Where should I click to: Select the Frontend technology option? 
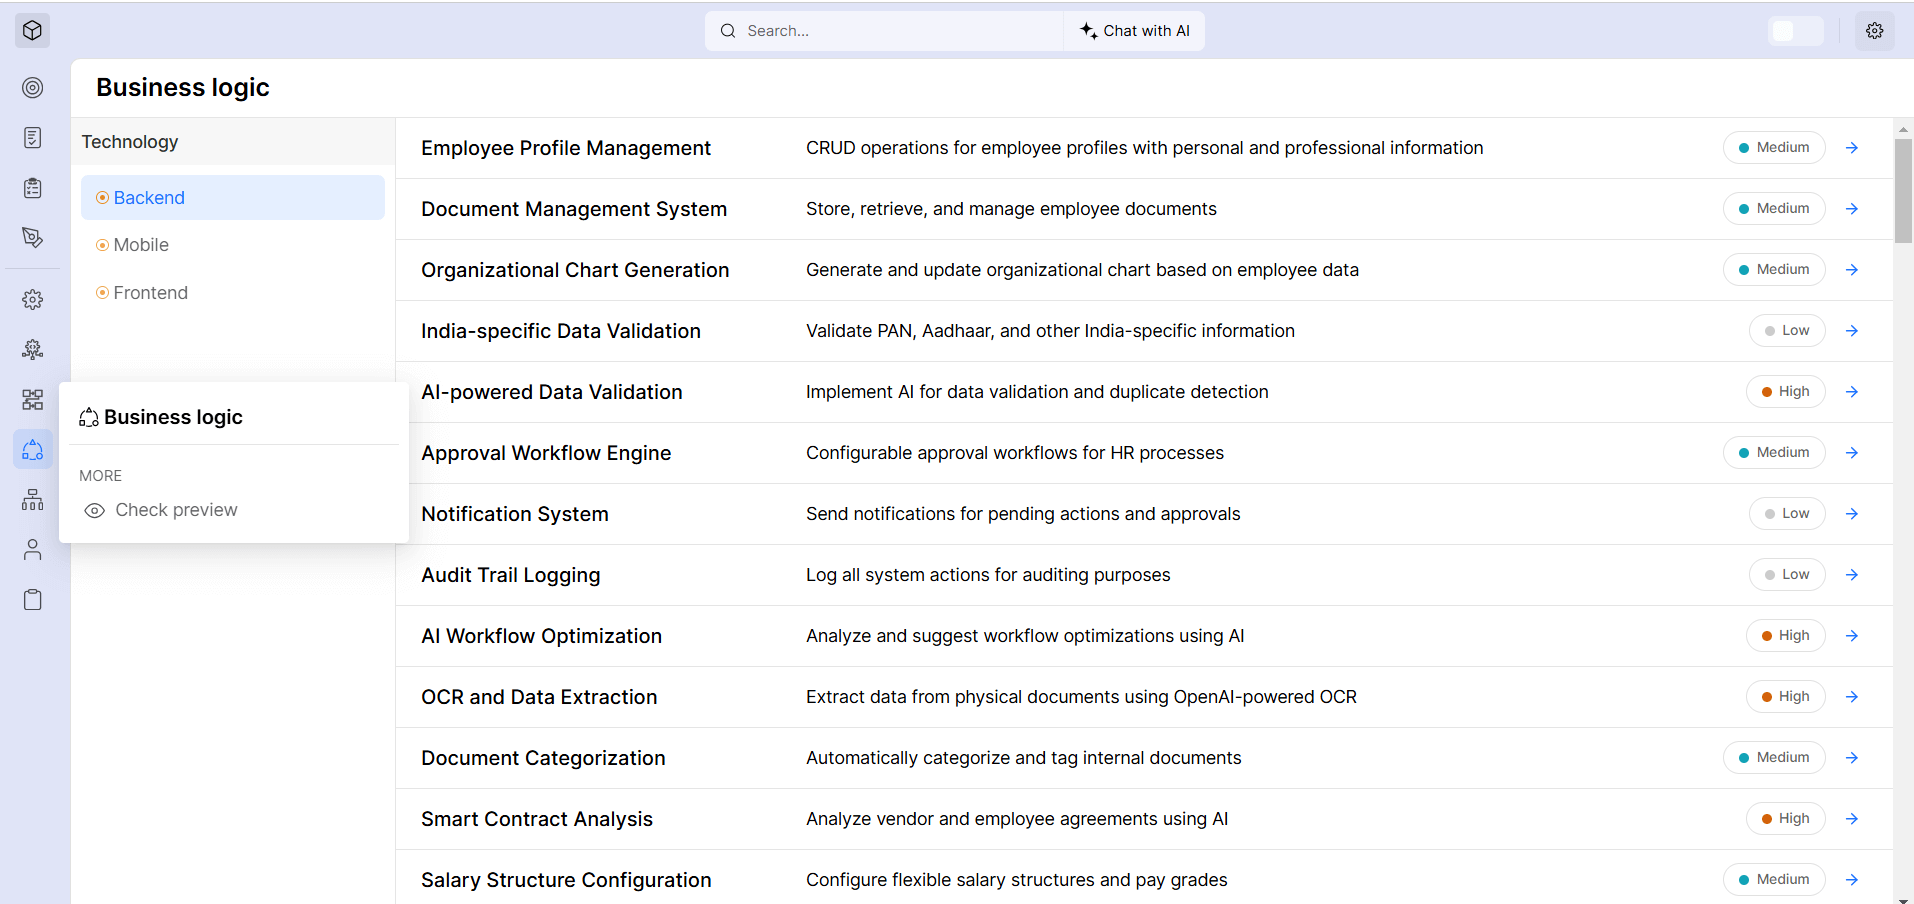(150, 293)
